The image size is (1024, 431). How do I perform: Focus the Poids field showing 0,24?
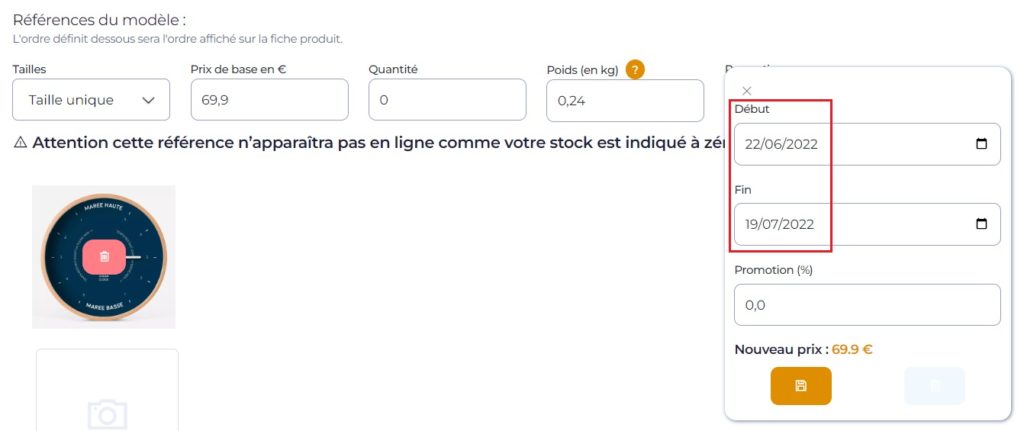point(625,101)
